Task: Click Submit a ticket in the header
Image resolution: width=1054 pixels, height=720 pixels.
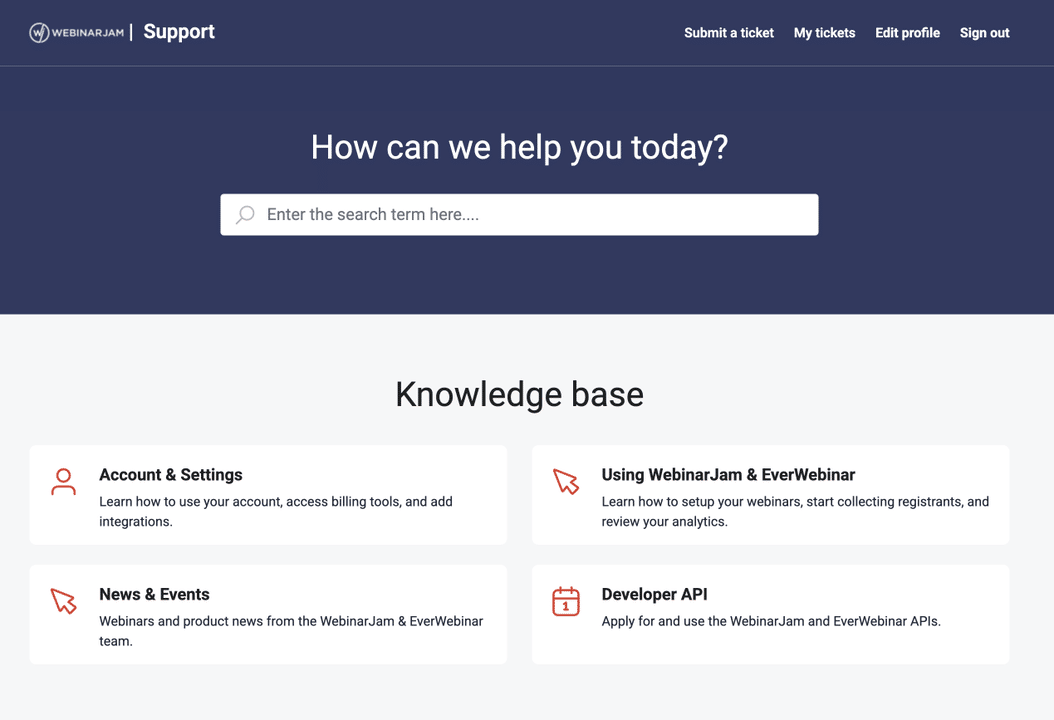Action: tap(728, 32)
